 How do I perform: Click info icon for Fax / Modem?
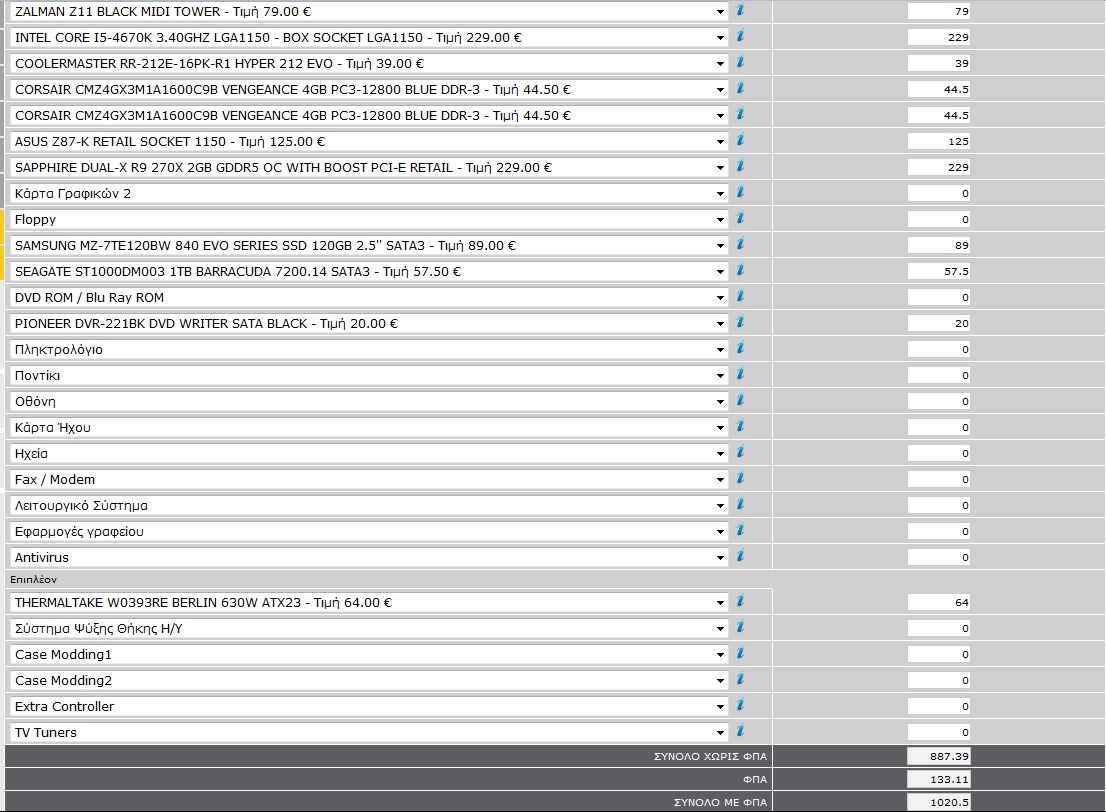(740, 478)
